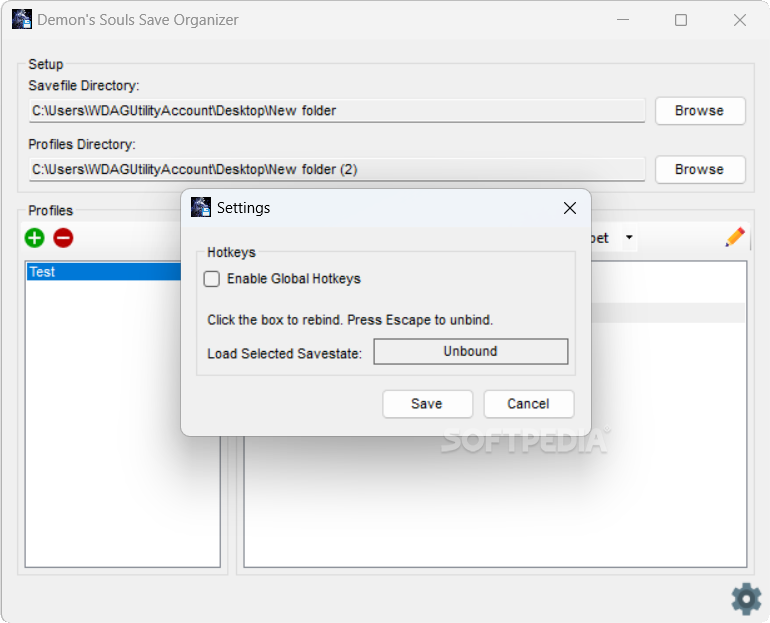Open settings via the gear icon
This screenshot has height=623, width=770.
point(746,598)
